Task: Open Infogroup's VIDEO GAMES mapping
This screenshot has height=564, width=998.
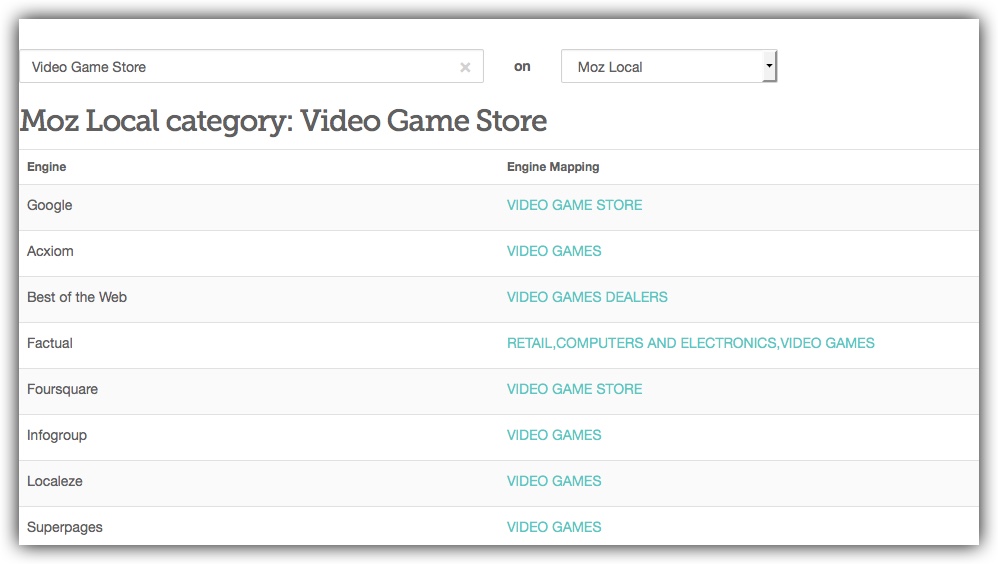Action: point(554,435)
